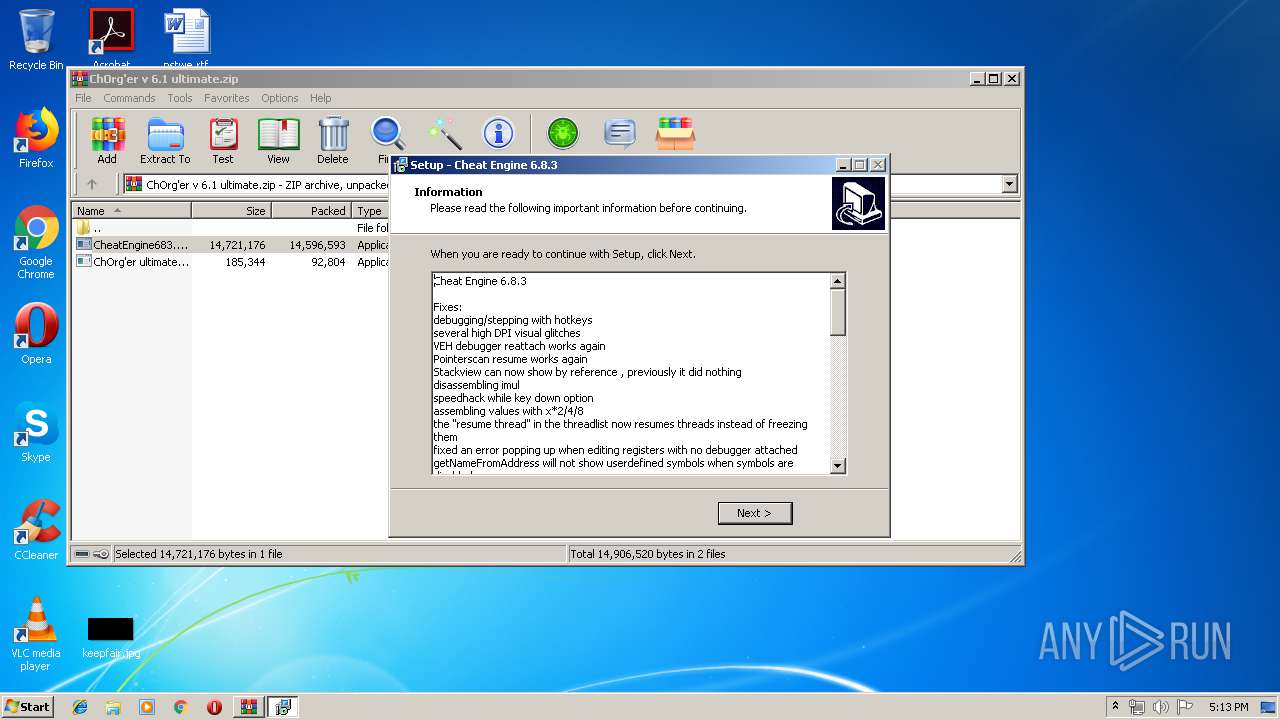Select the Opera desktop icon
The image size is (1280, 720).
[36, 334]
